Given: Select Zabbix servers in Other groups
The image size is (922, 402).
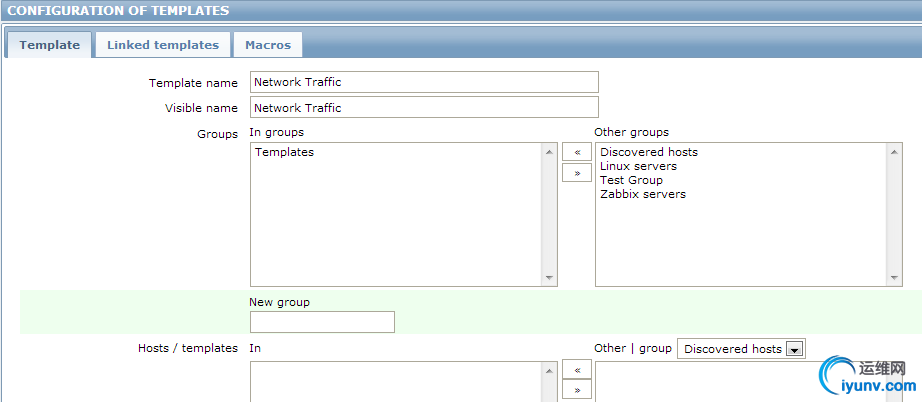Looking at the screenshot, I should tap(643, 194).
